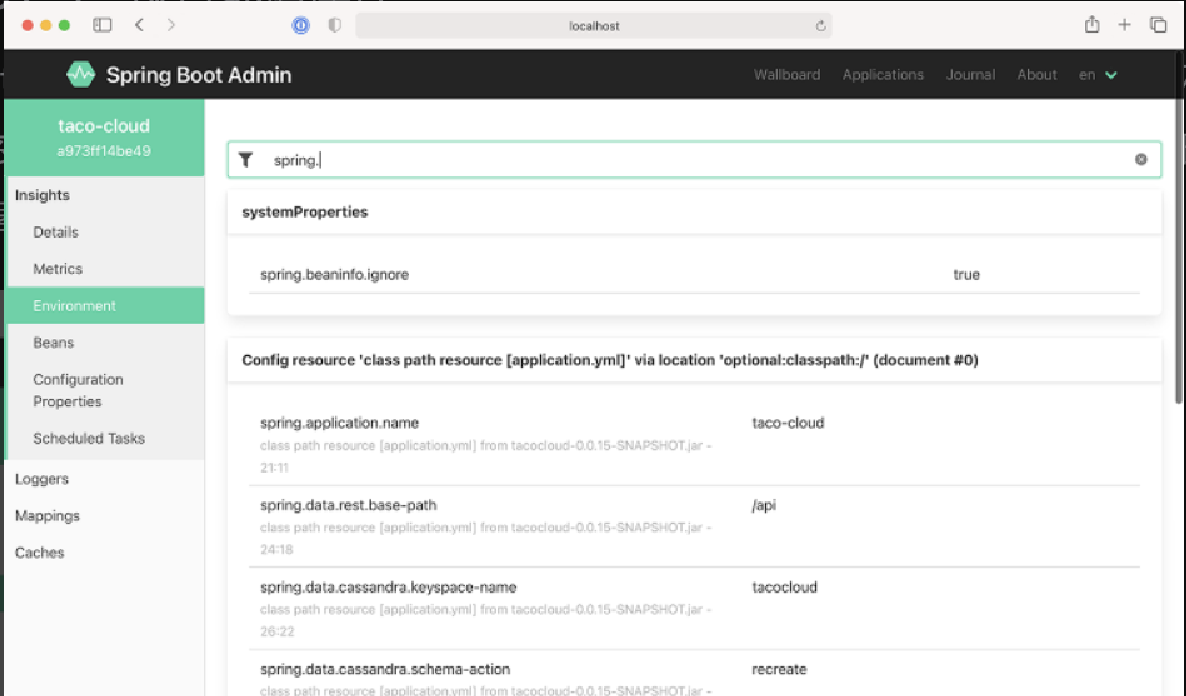Open Loggers in the sidebar

tap(42, 479)
